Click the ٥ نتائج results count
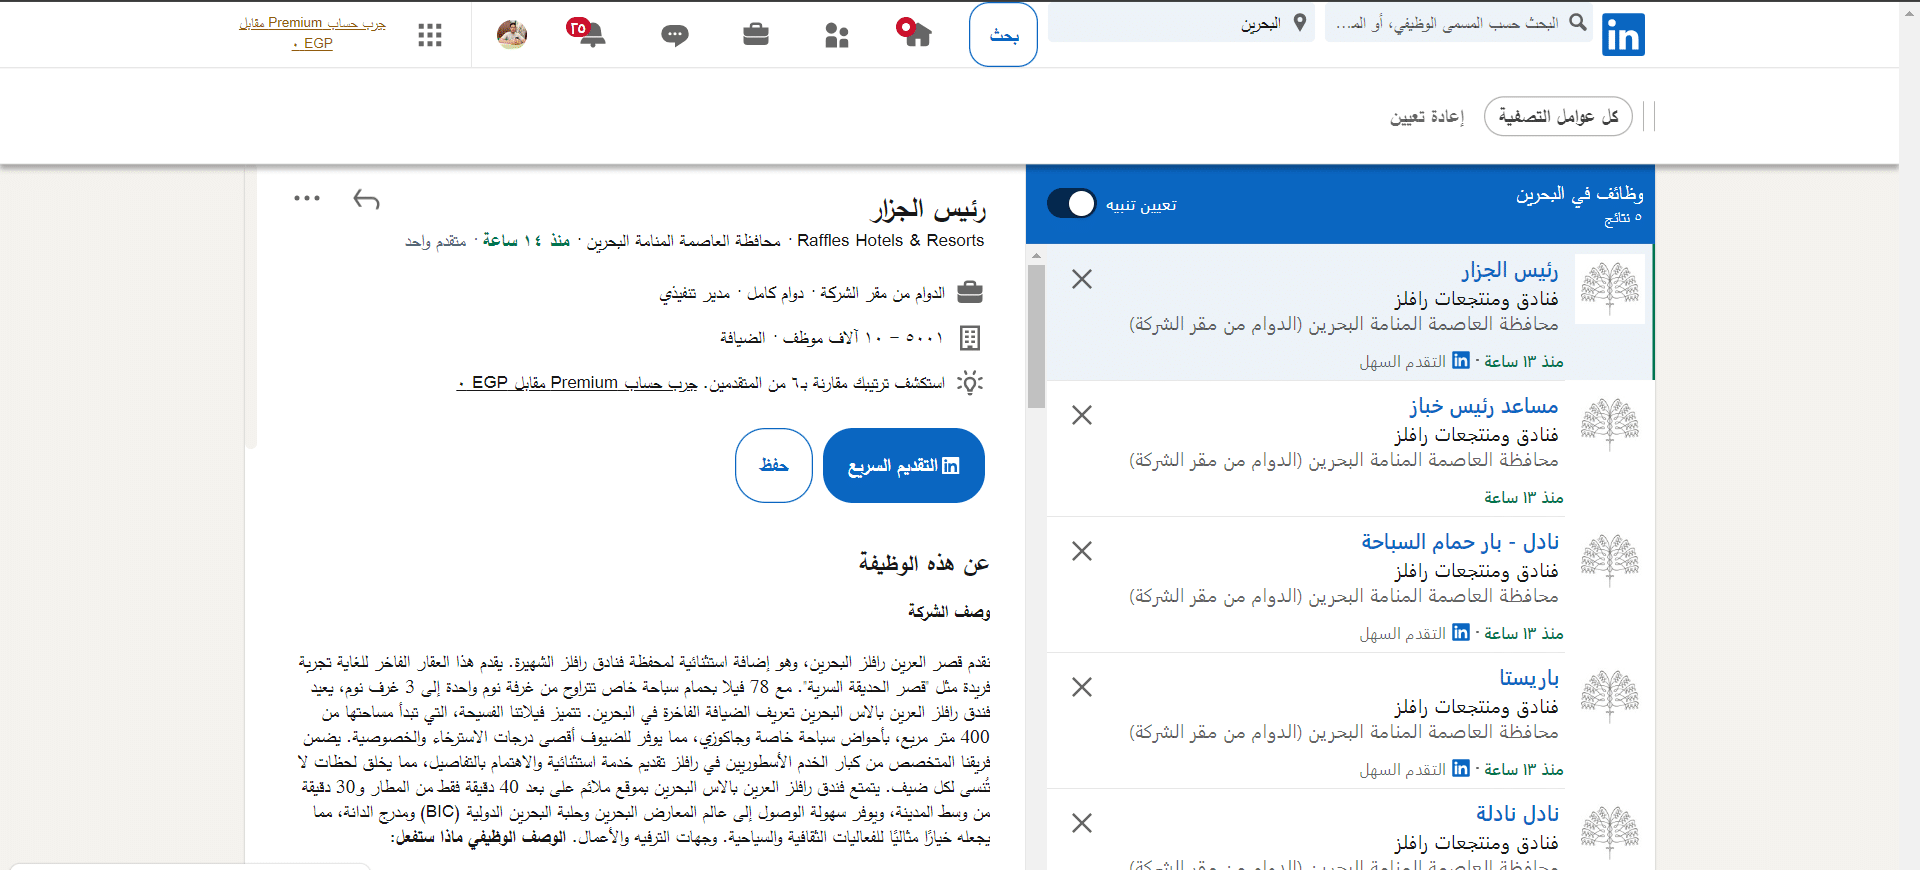Screen dimensions: 1920x870 tap(1623, 218)
